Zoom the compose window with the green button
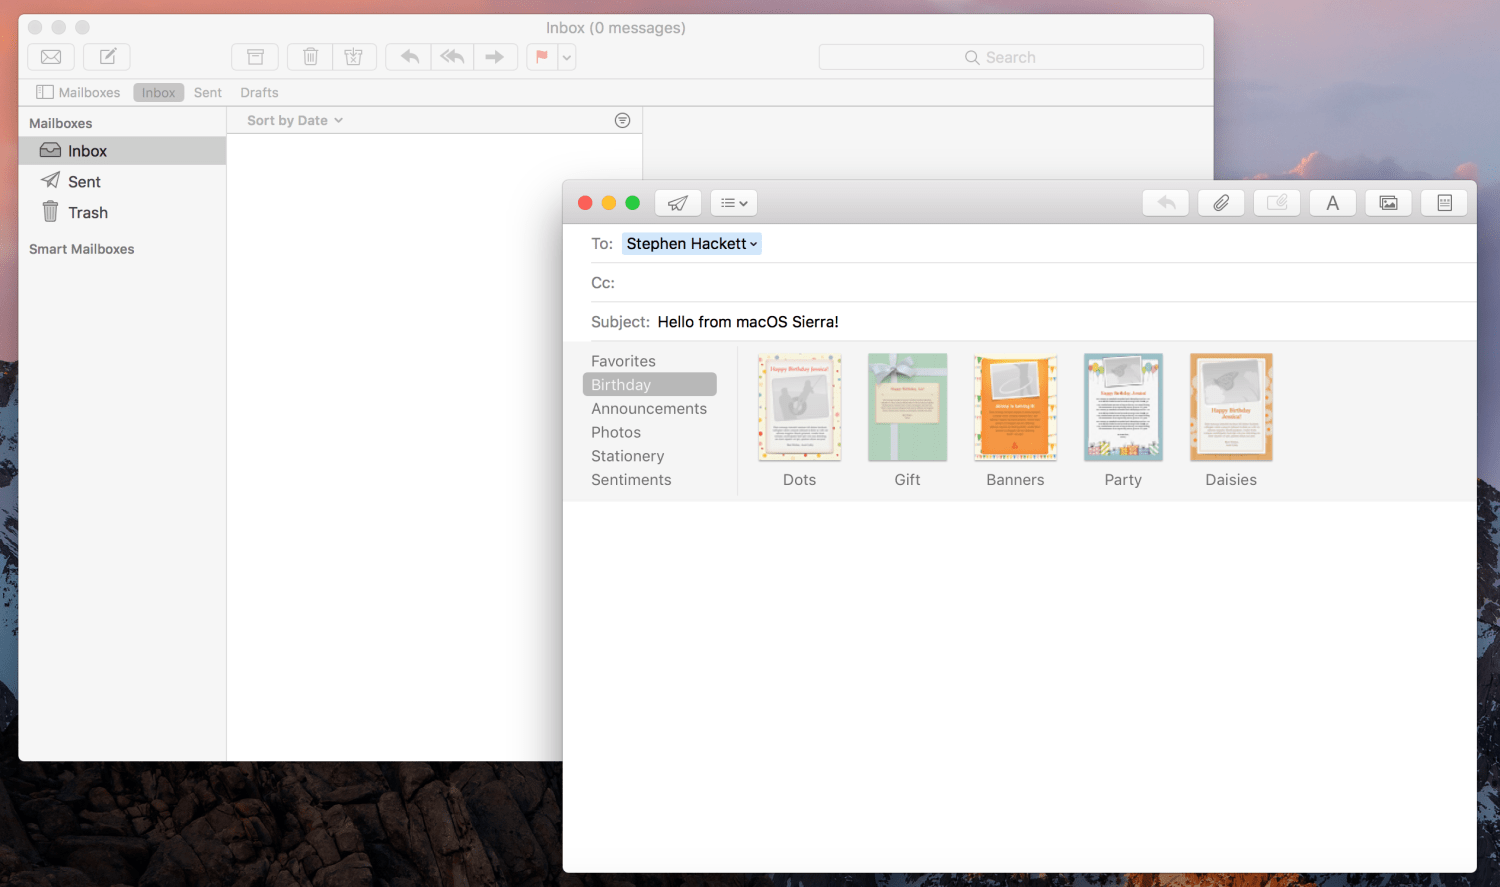 pos(632,203)
